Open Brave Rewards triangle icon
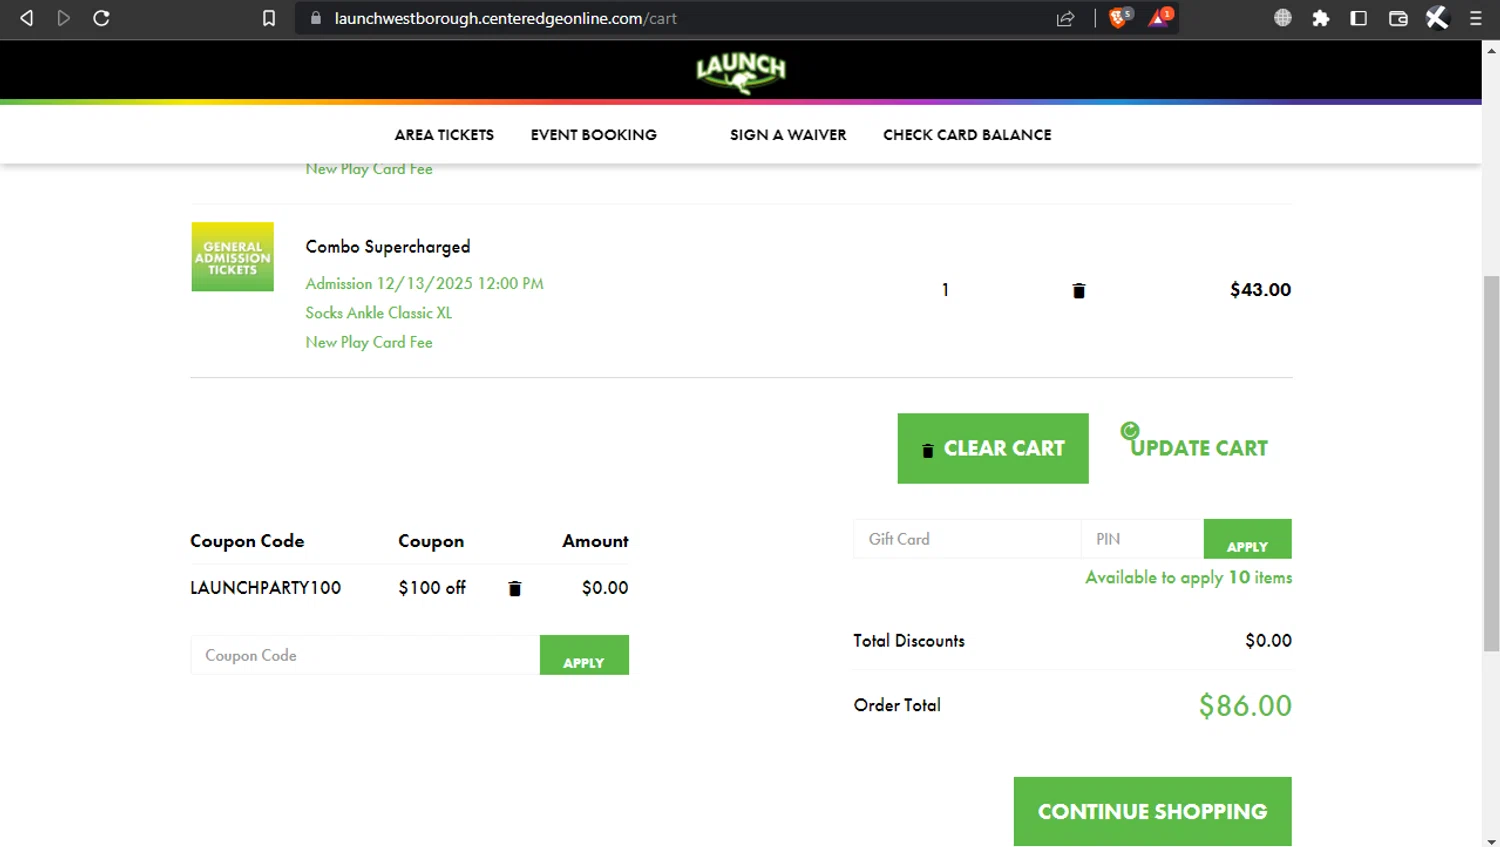1500x847 pixels. [x=1160, y=17]
